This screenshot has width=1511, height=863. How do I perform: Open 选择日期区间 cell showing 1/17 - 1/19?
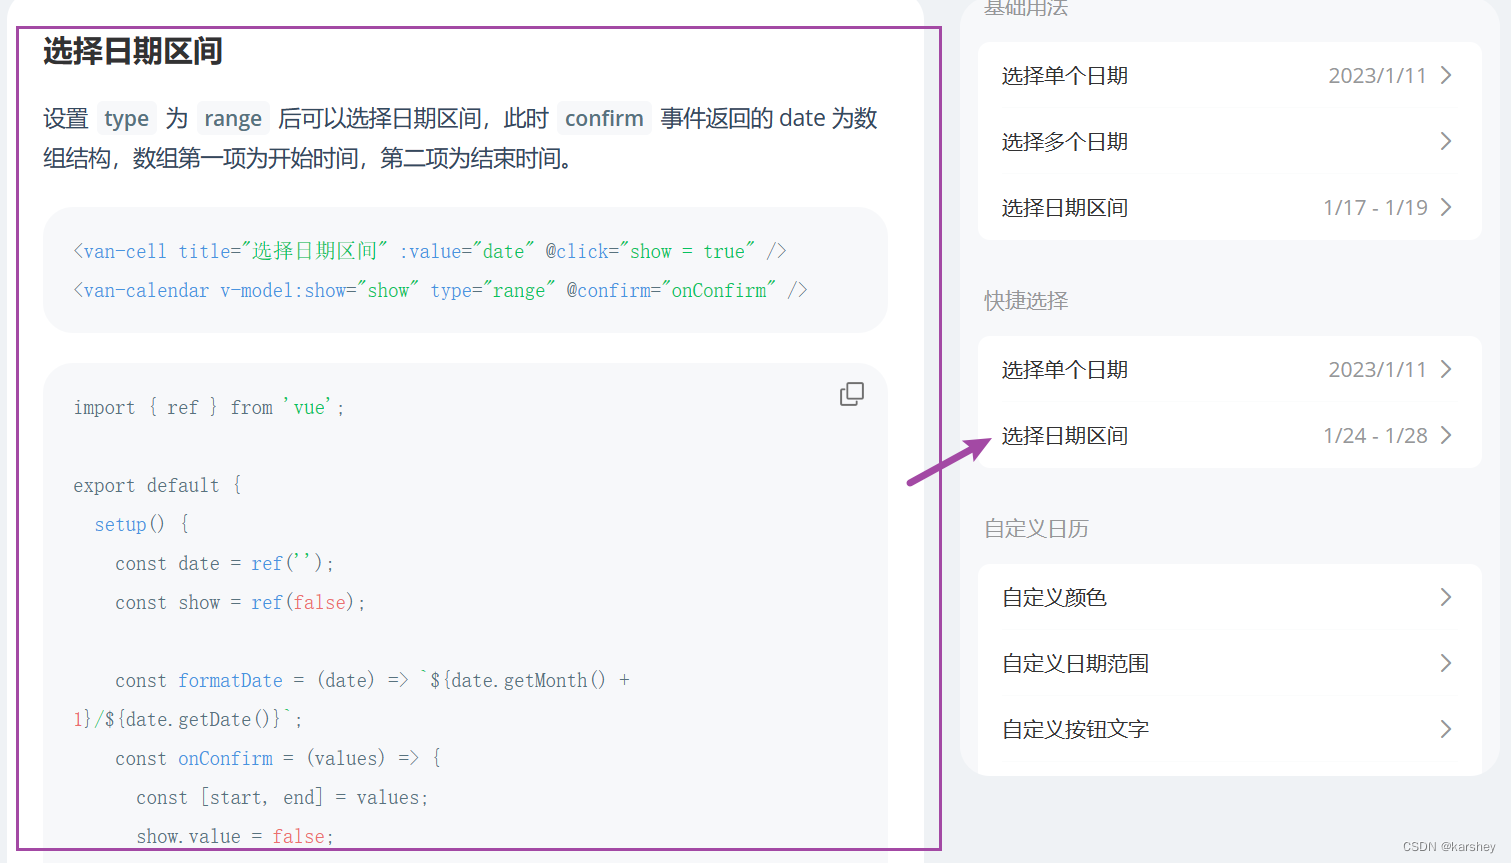click(x=1229, y=208)
